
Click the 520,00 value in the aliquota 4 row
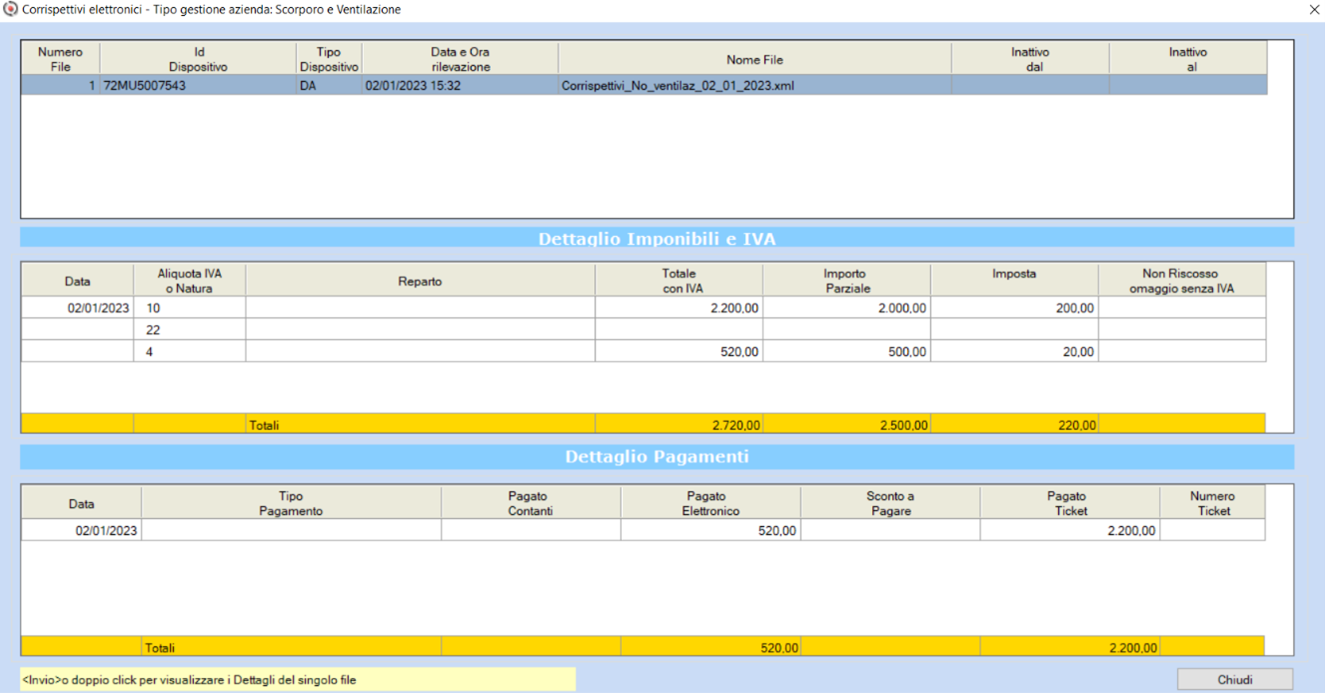click(x=739, y=352)
